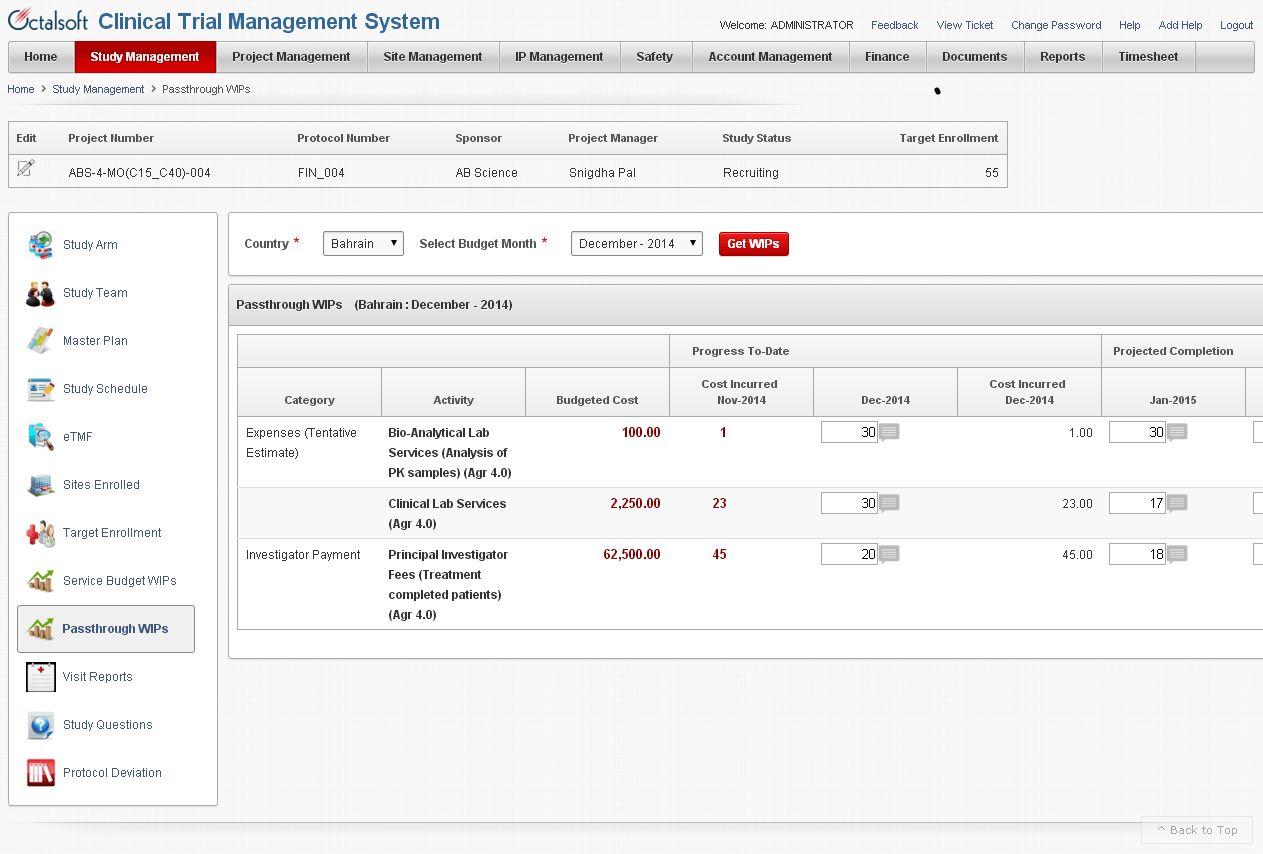This screenshot has height=854, width=1263.
Task: Open the Protocol Deviation section
Action: pyautogui.click(x=40, y=772)
